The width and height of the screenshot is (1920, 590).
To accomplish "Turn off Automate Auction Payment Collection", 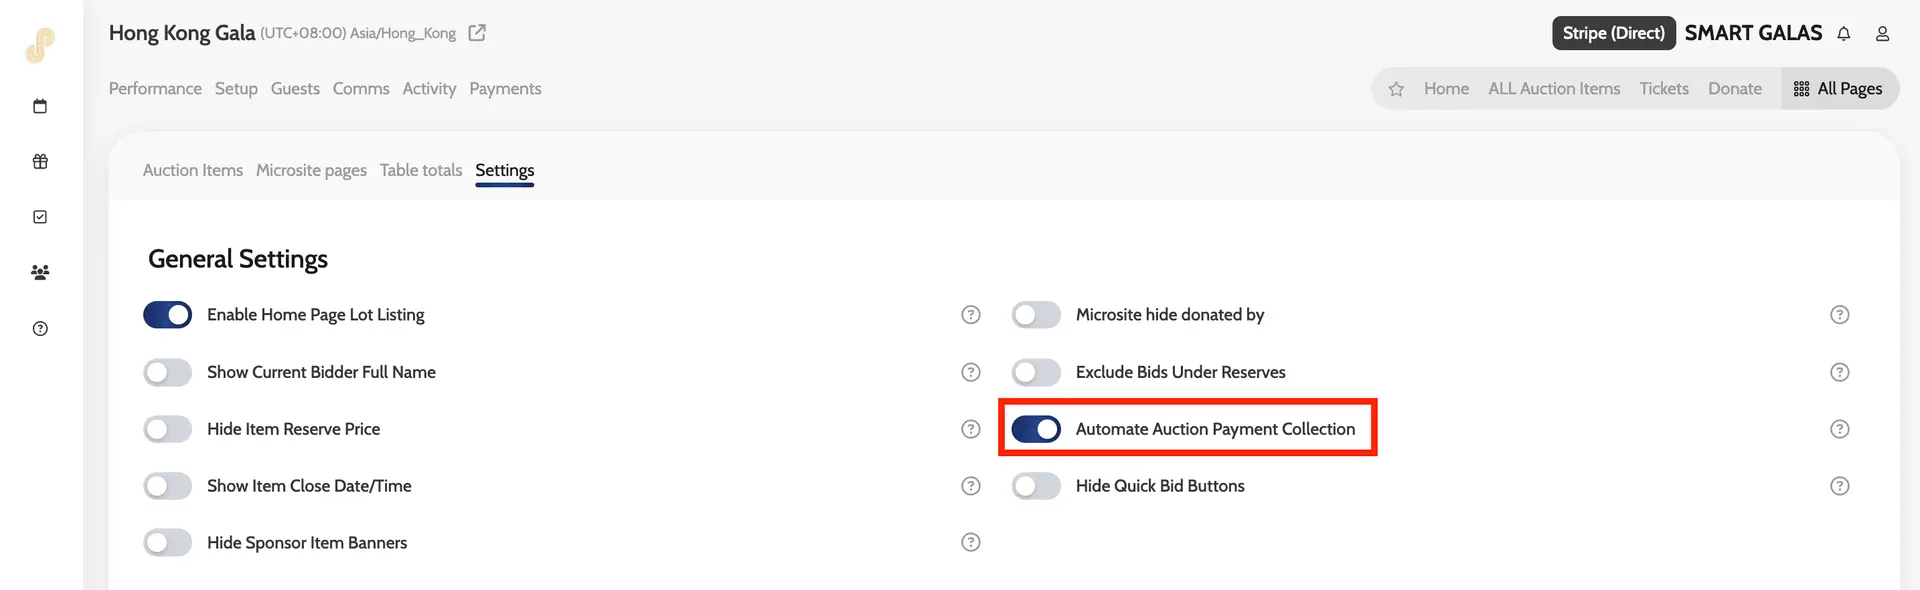I will pos(1036,429).
